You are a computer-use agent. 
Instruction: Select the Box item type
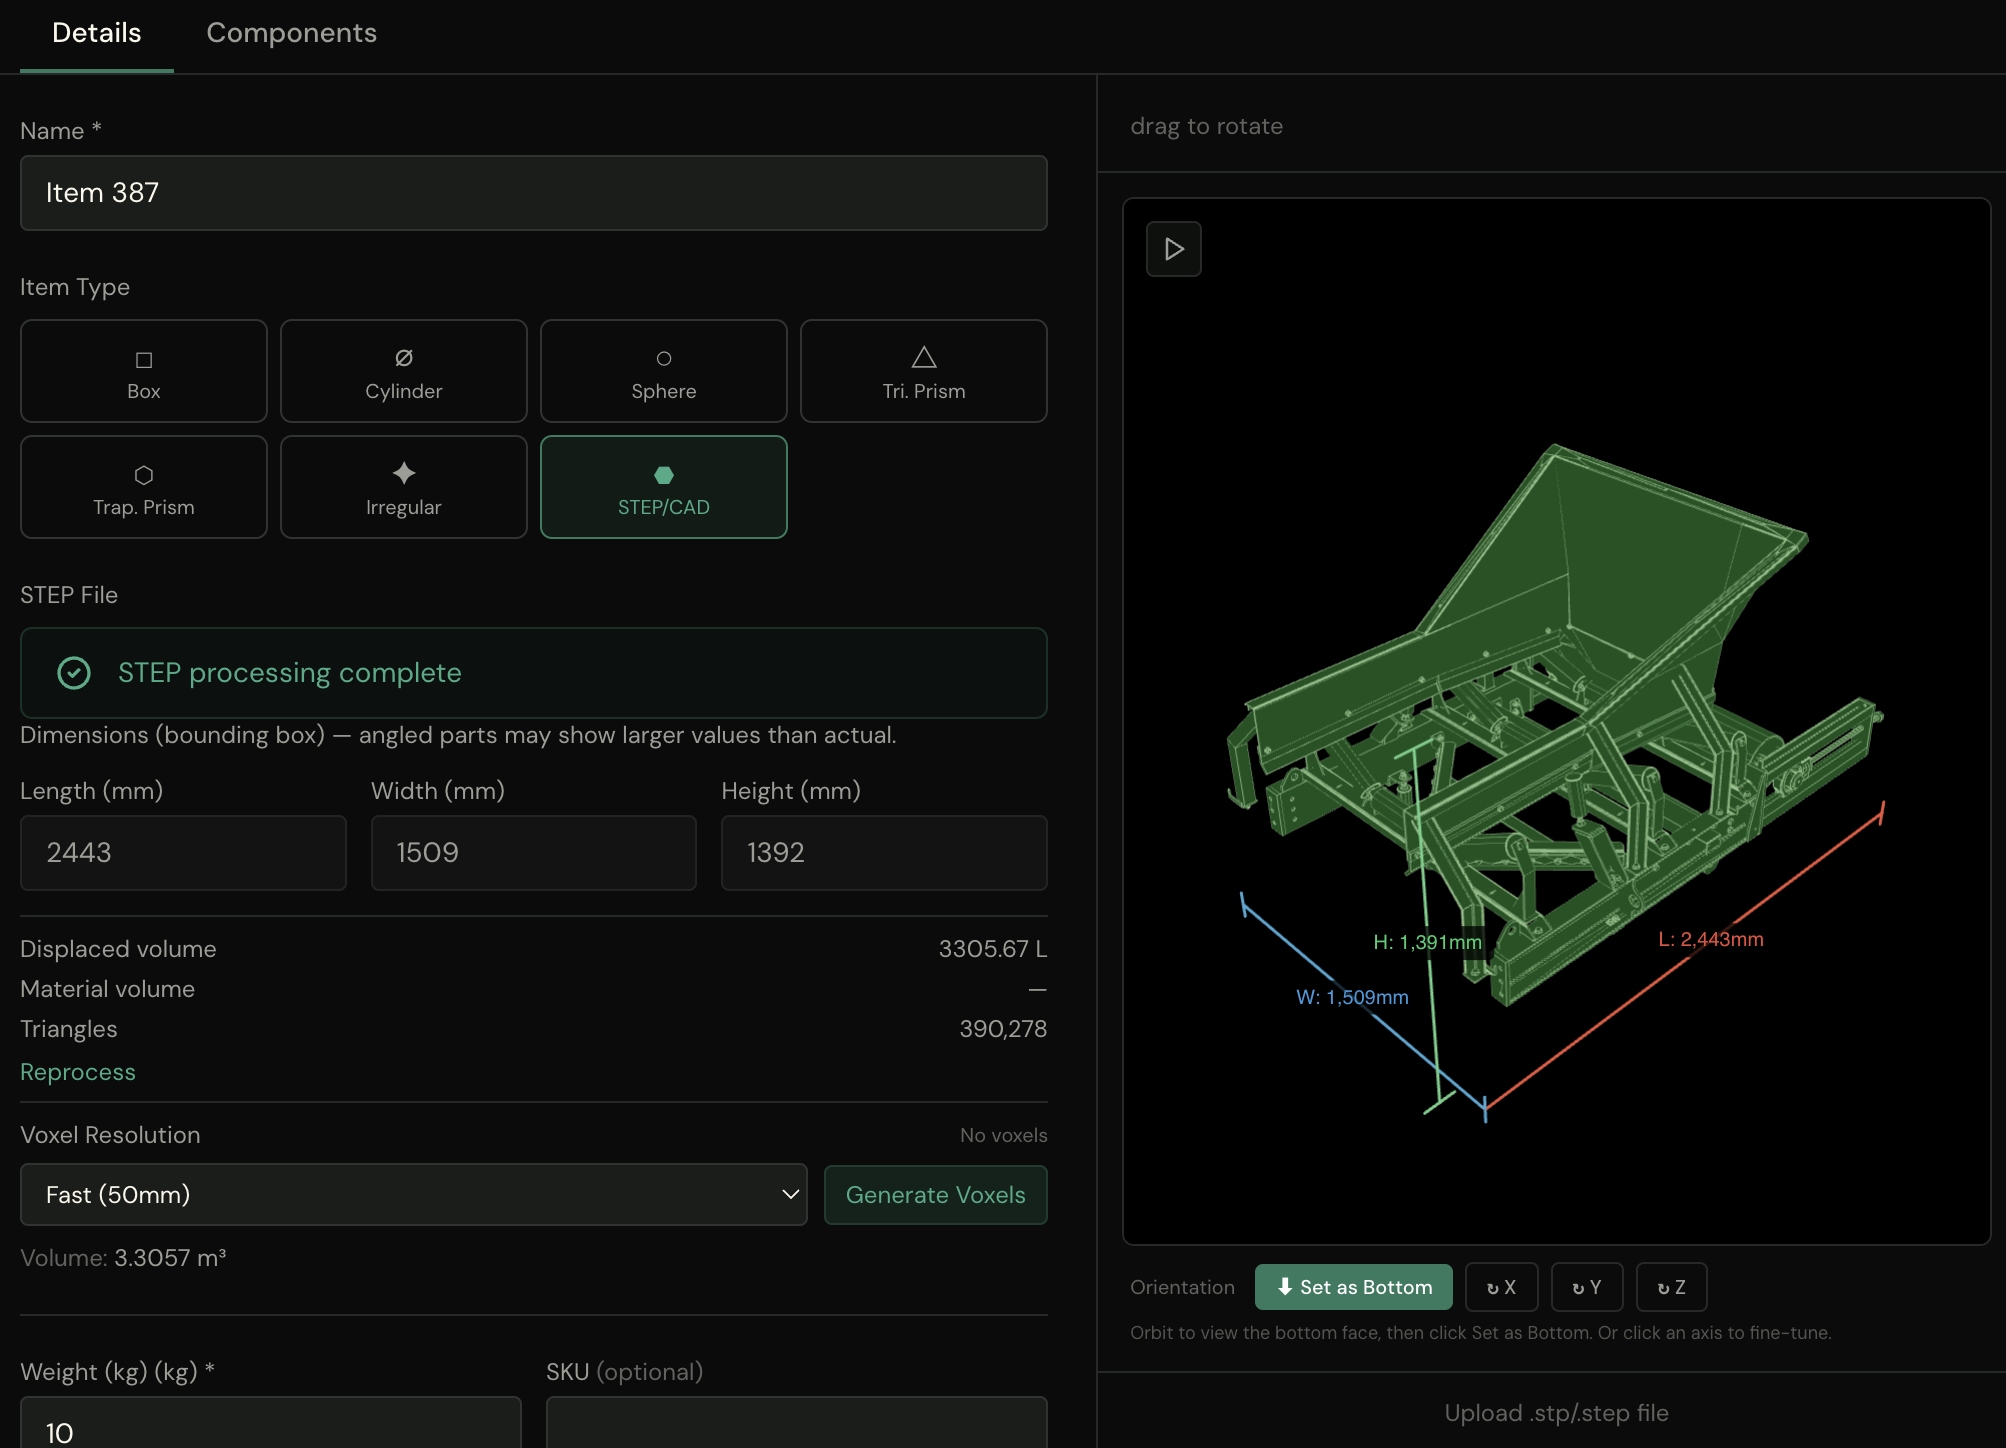[x=144, y=371]
